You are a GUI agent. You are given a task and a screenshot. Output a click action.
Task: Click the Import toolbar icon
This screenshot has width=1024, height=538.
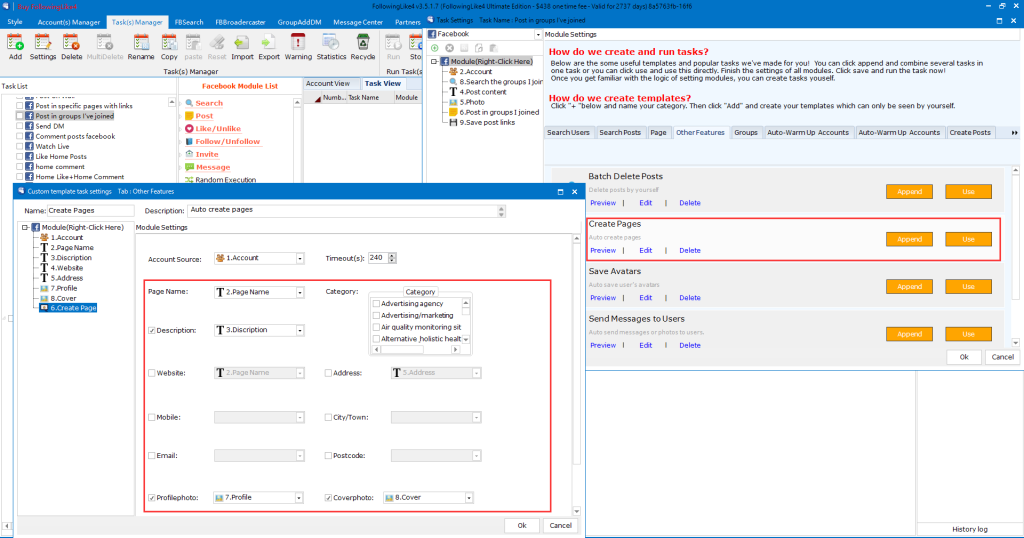point(242,47)
